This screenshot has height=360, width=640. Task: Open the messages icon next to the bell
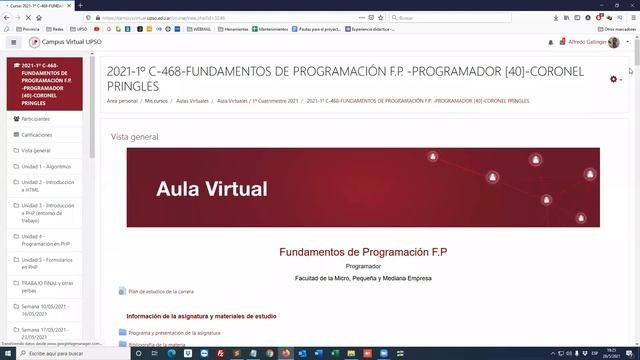tap(562, 42)
